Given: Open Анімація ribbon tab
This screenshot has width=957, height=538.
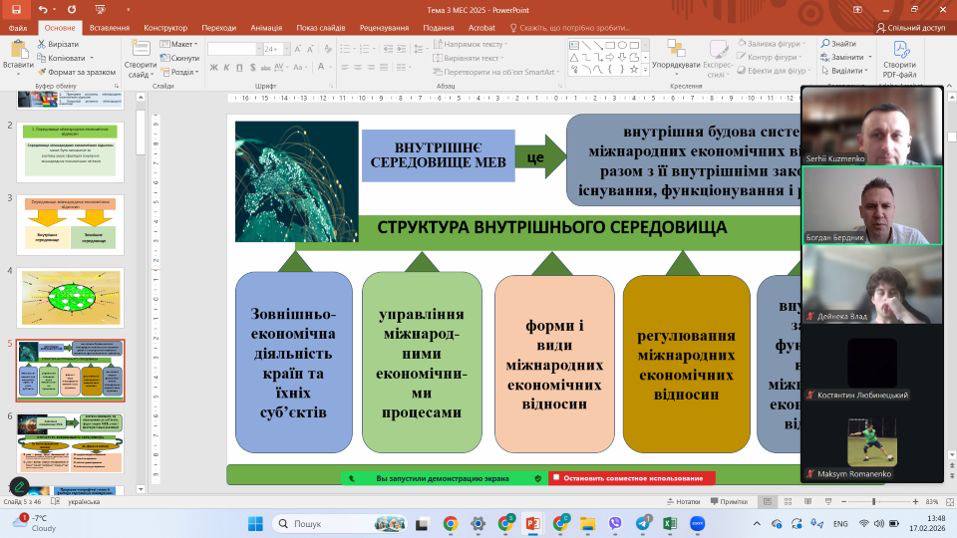Looking at the screenshot, I should coord(266,27).
